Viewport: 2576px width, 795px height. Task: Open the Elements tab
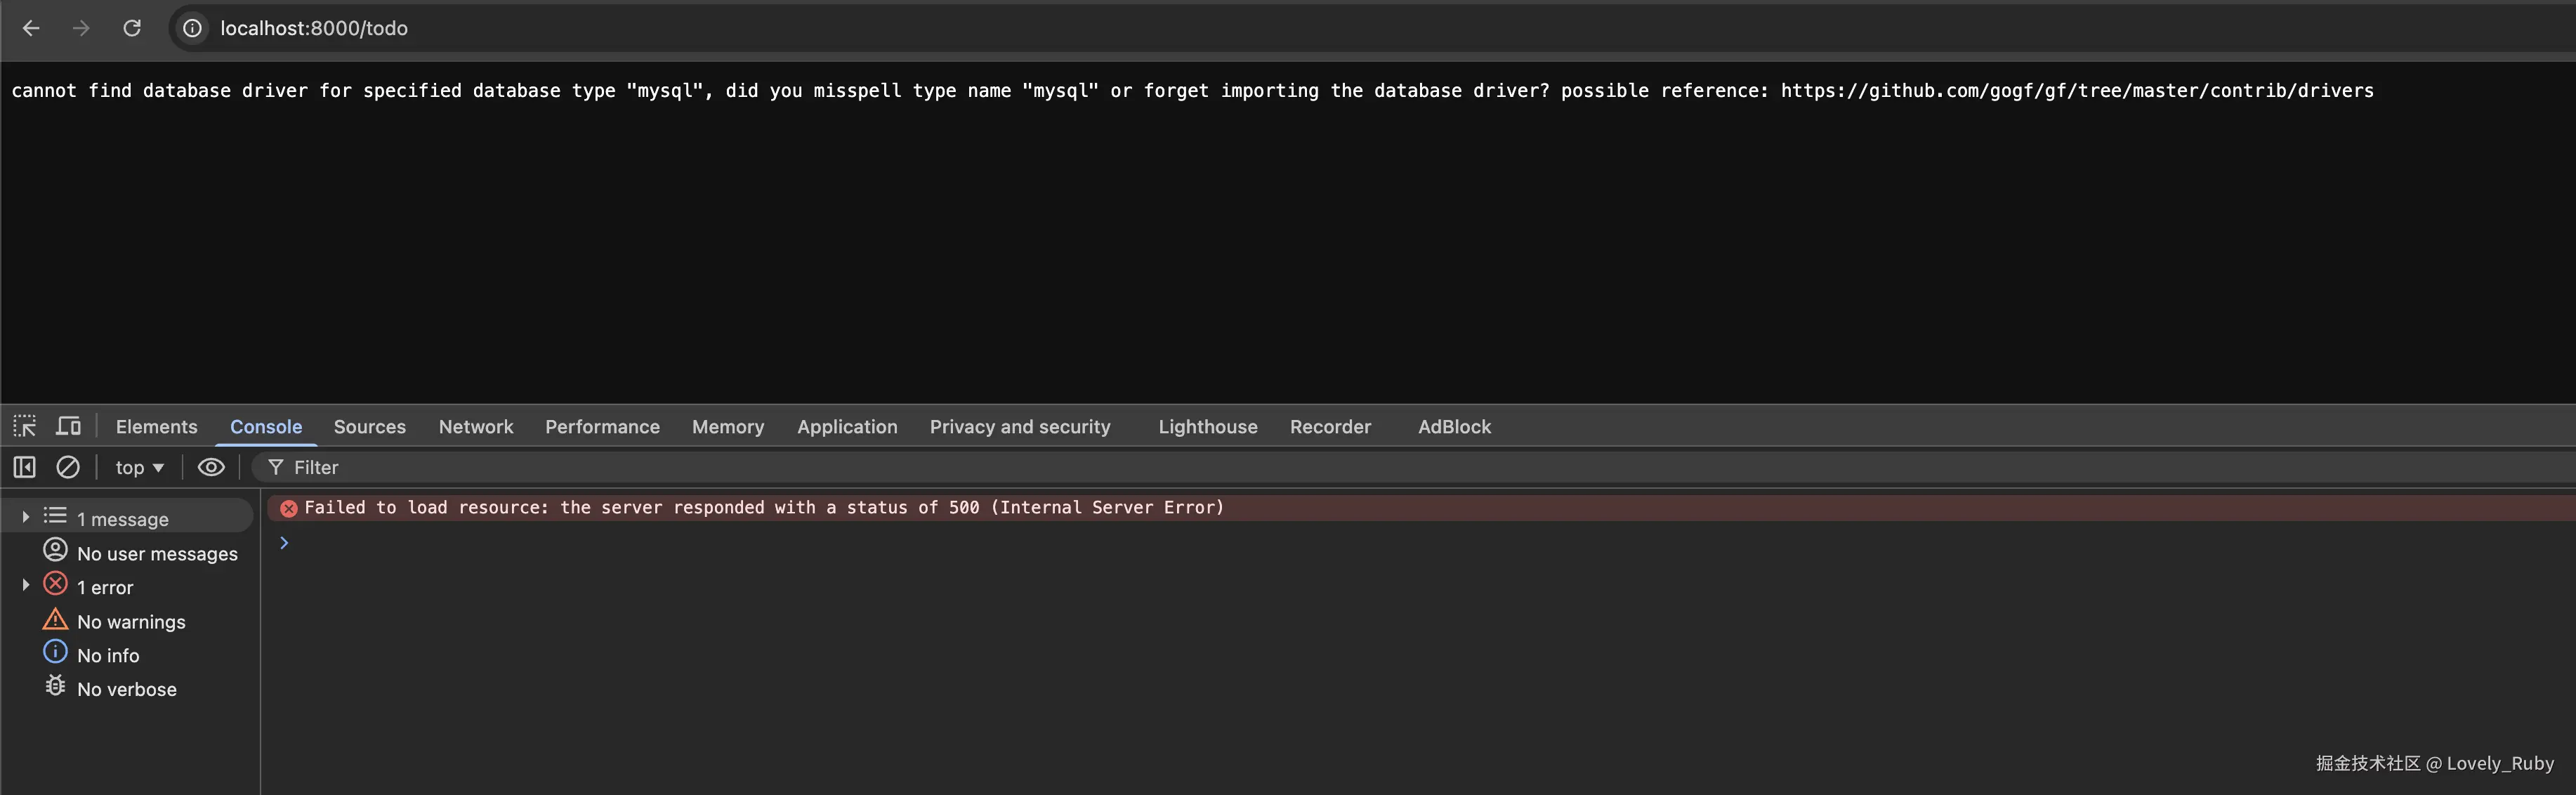(156, 426)
